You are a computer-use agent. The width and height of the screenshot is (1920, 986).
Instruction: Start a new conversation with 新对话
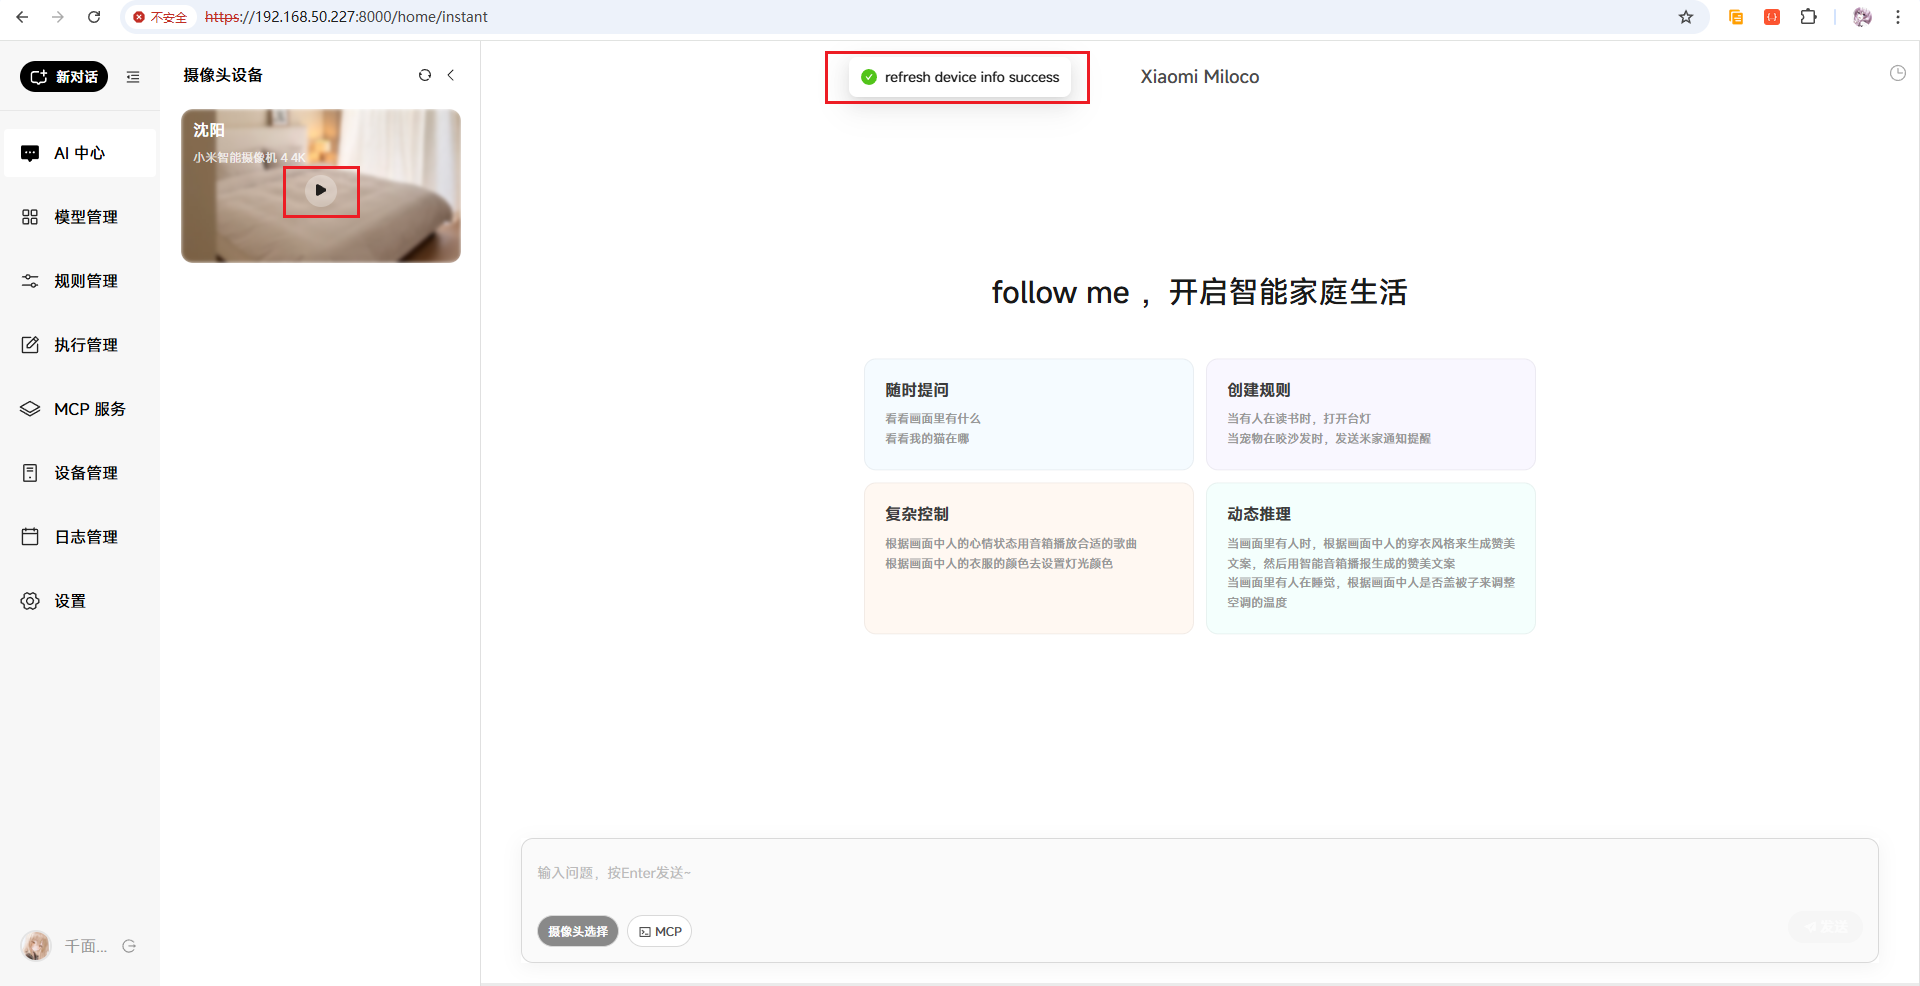tap(64, 77)
